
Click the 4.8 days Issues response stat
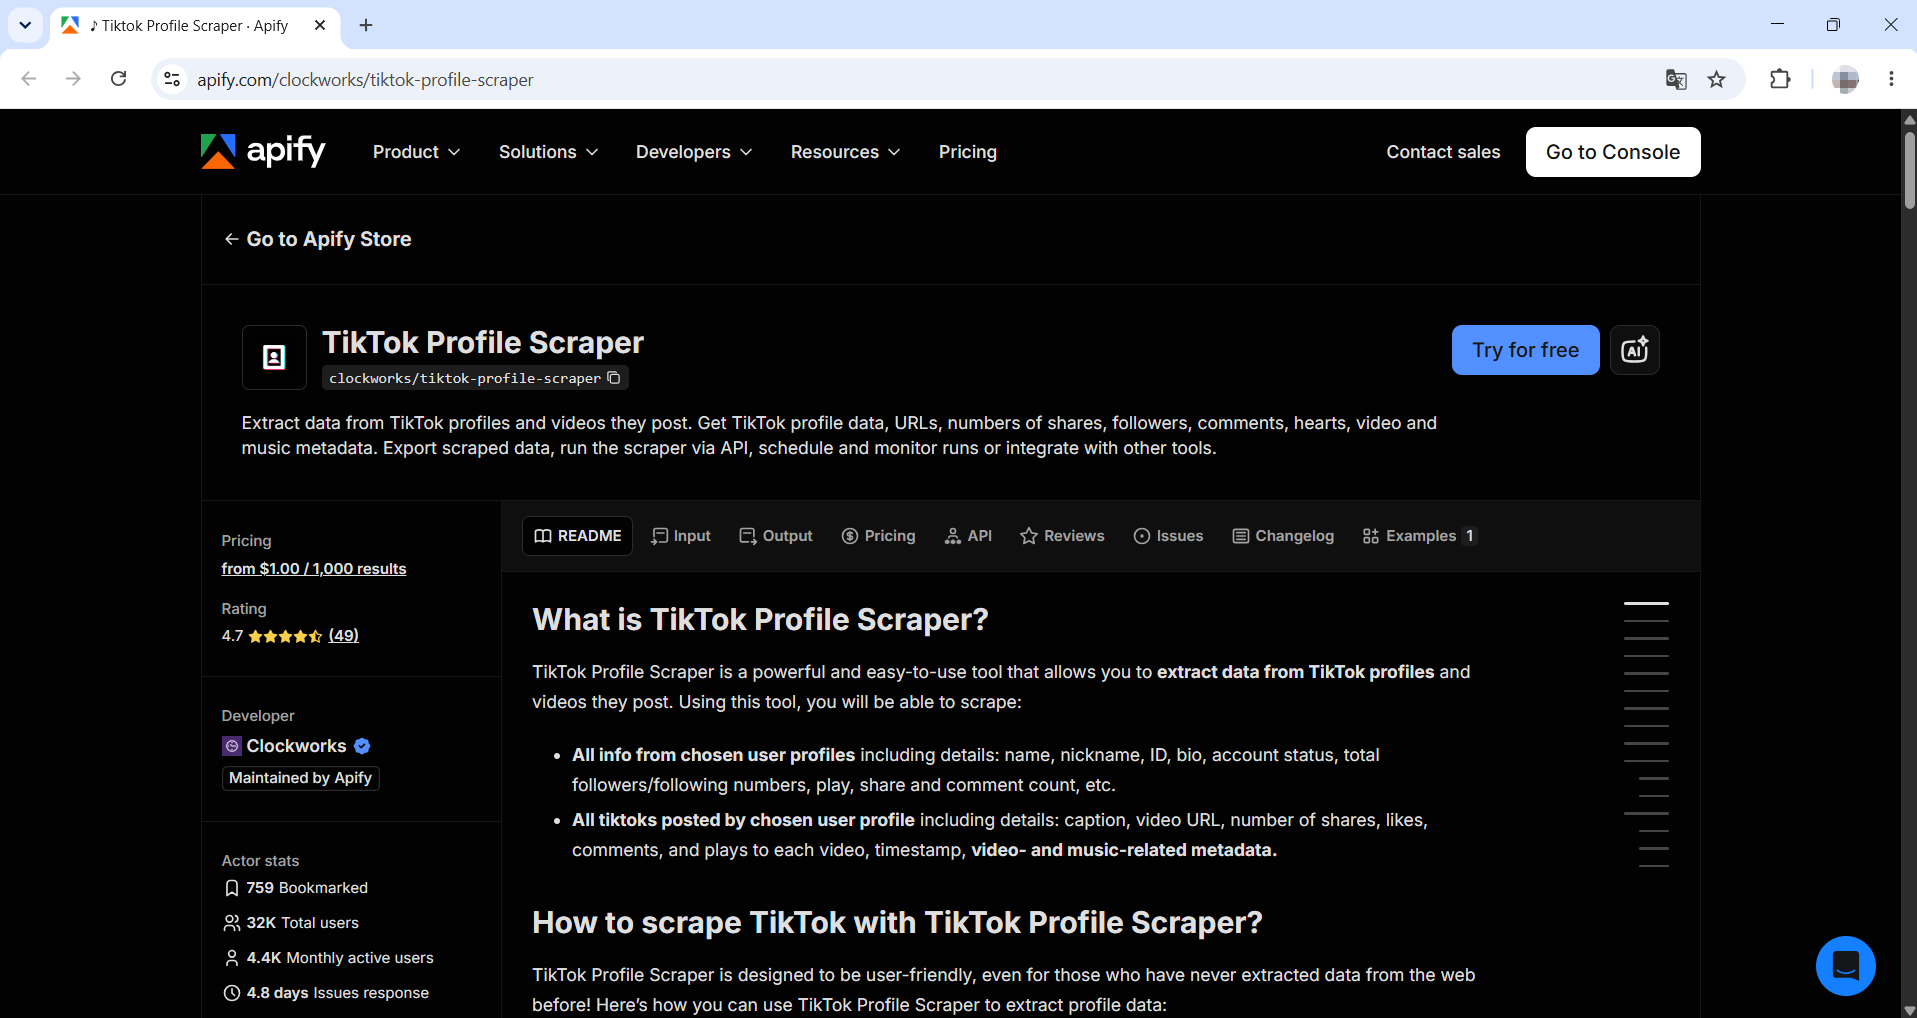(x=326, y=993)
